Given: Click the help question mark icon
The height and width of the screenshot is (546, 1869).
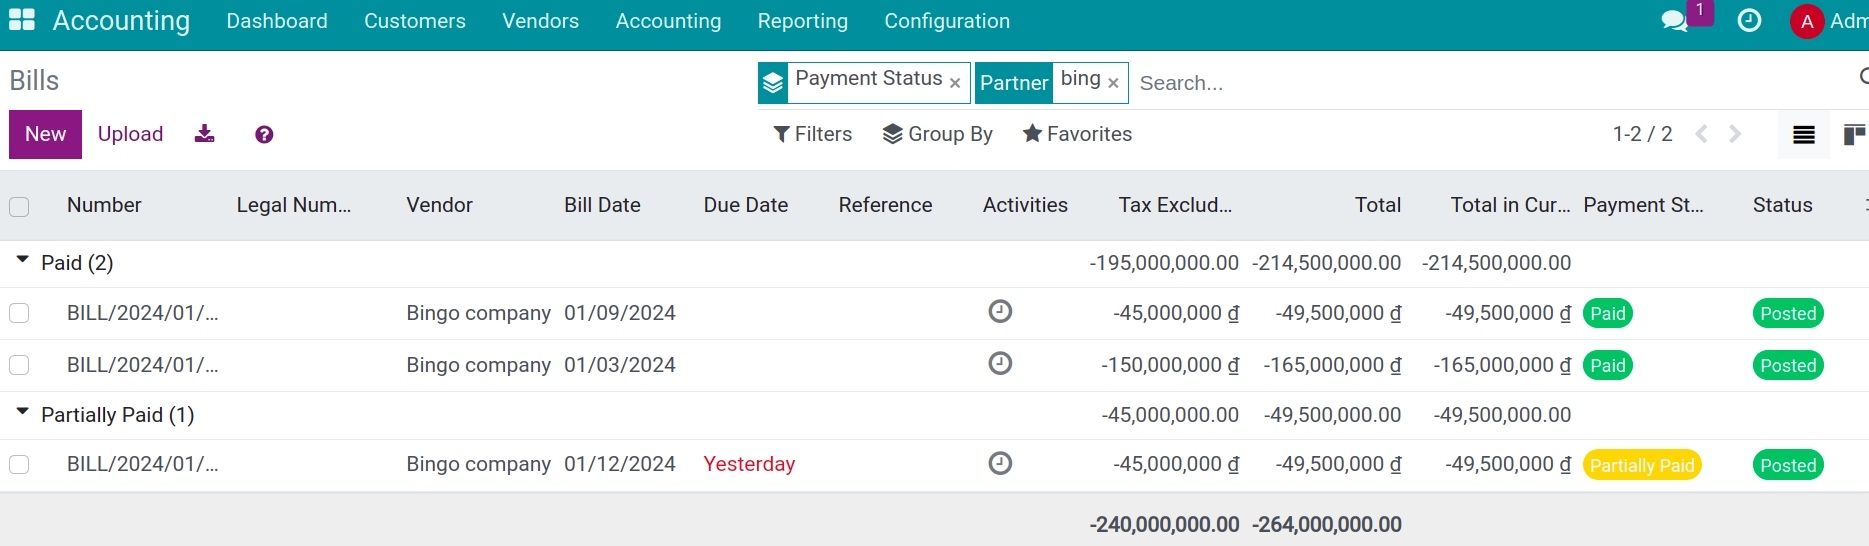Looking at the screenshot, I should click(264, 135).
